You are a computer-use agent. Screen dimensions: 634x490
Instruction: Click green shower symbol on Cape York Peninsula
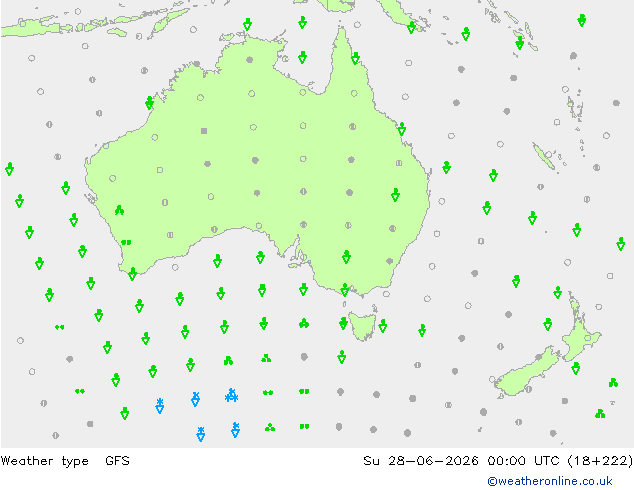(355, 58)
